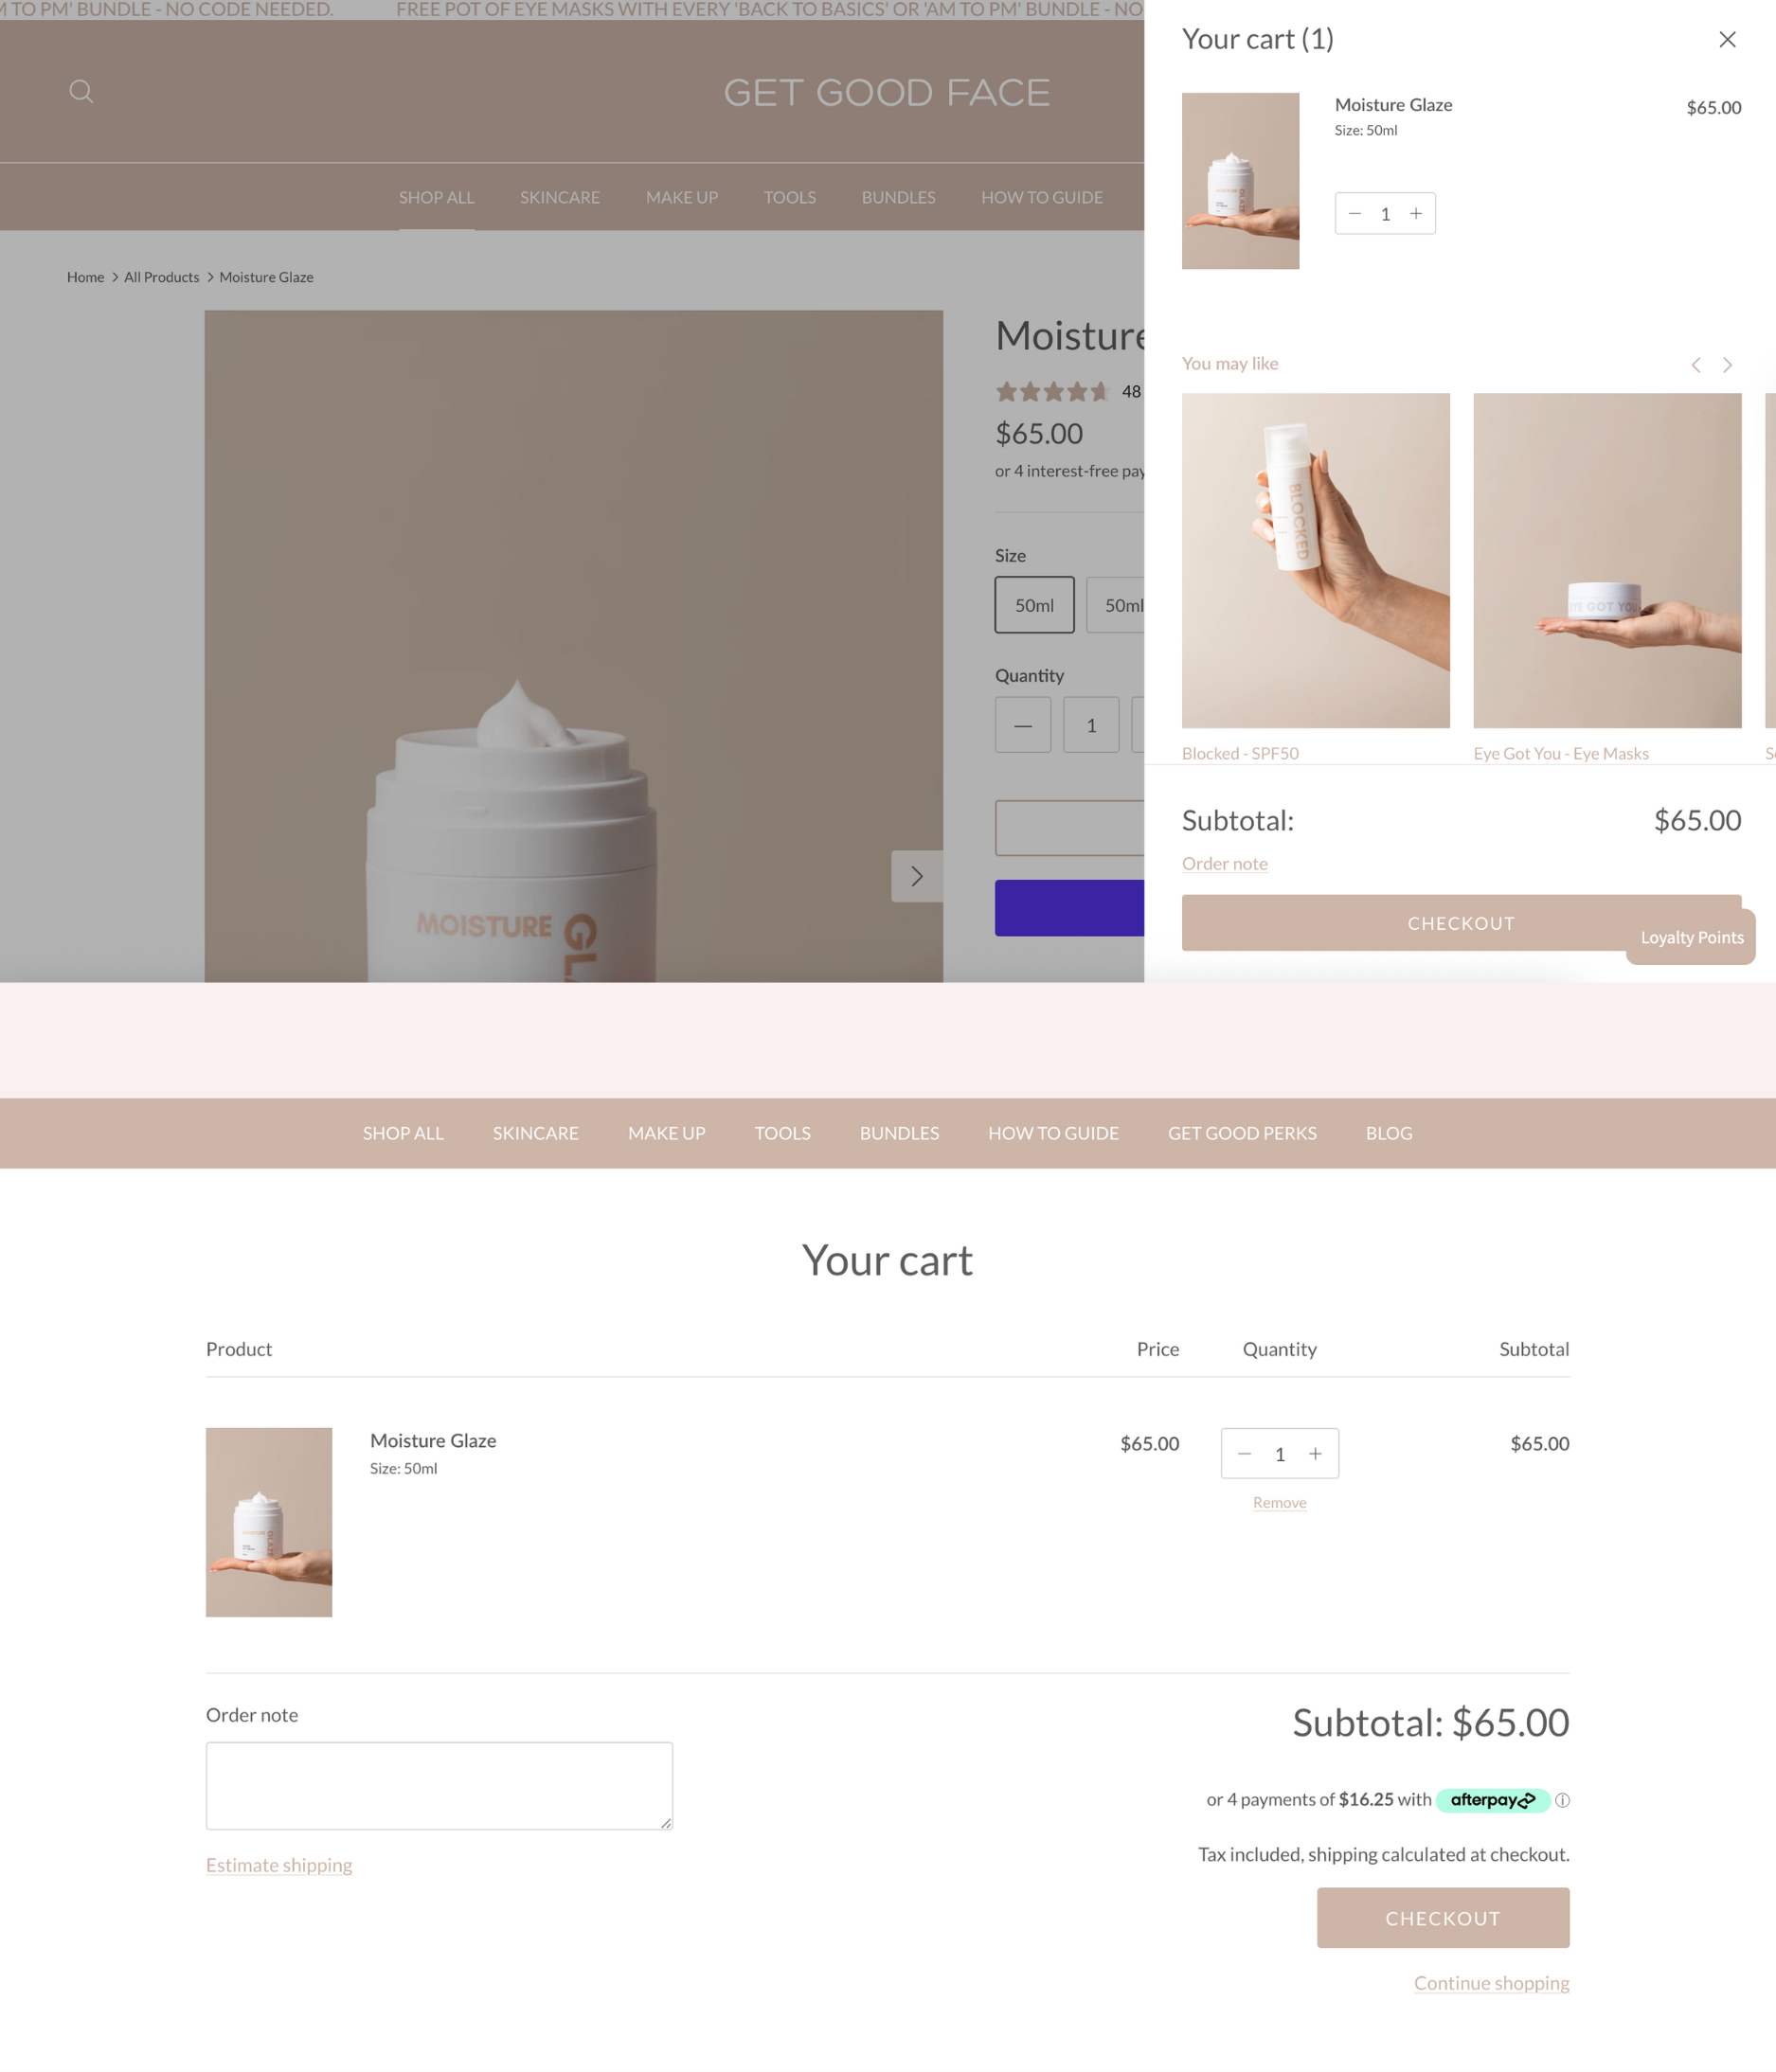This screenshot has width=1776, height=2072.
Task: Open Blocked - SPF50 product image
Action: coord(1316,560)
